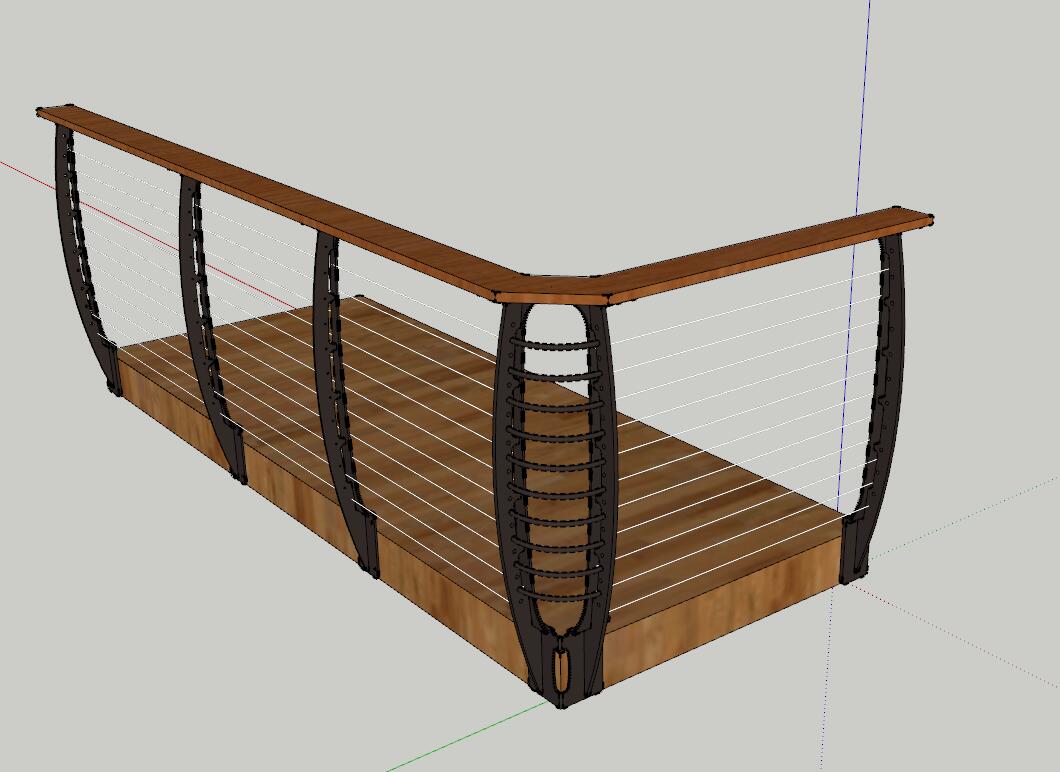
Task: Select the mitered corner piece of the handrail
Action: [556, 289]
